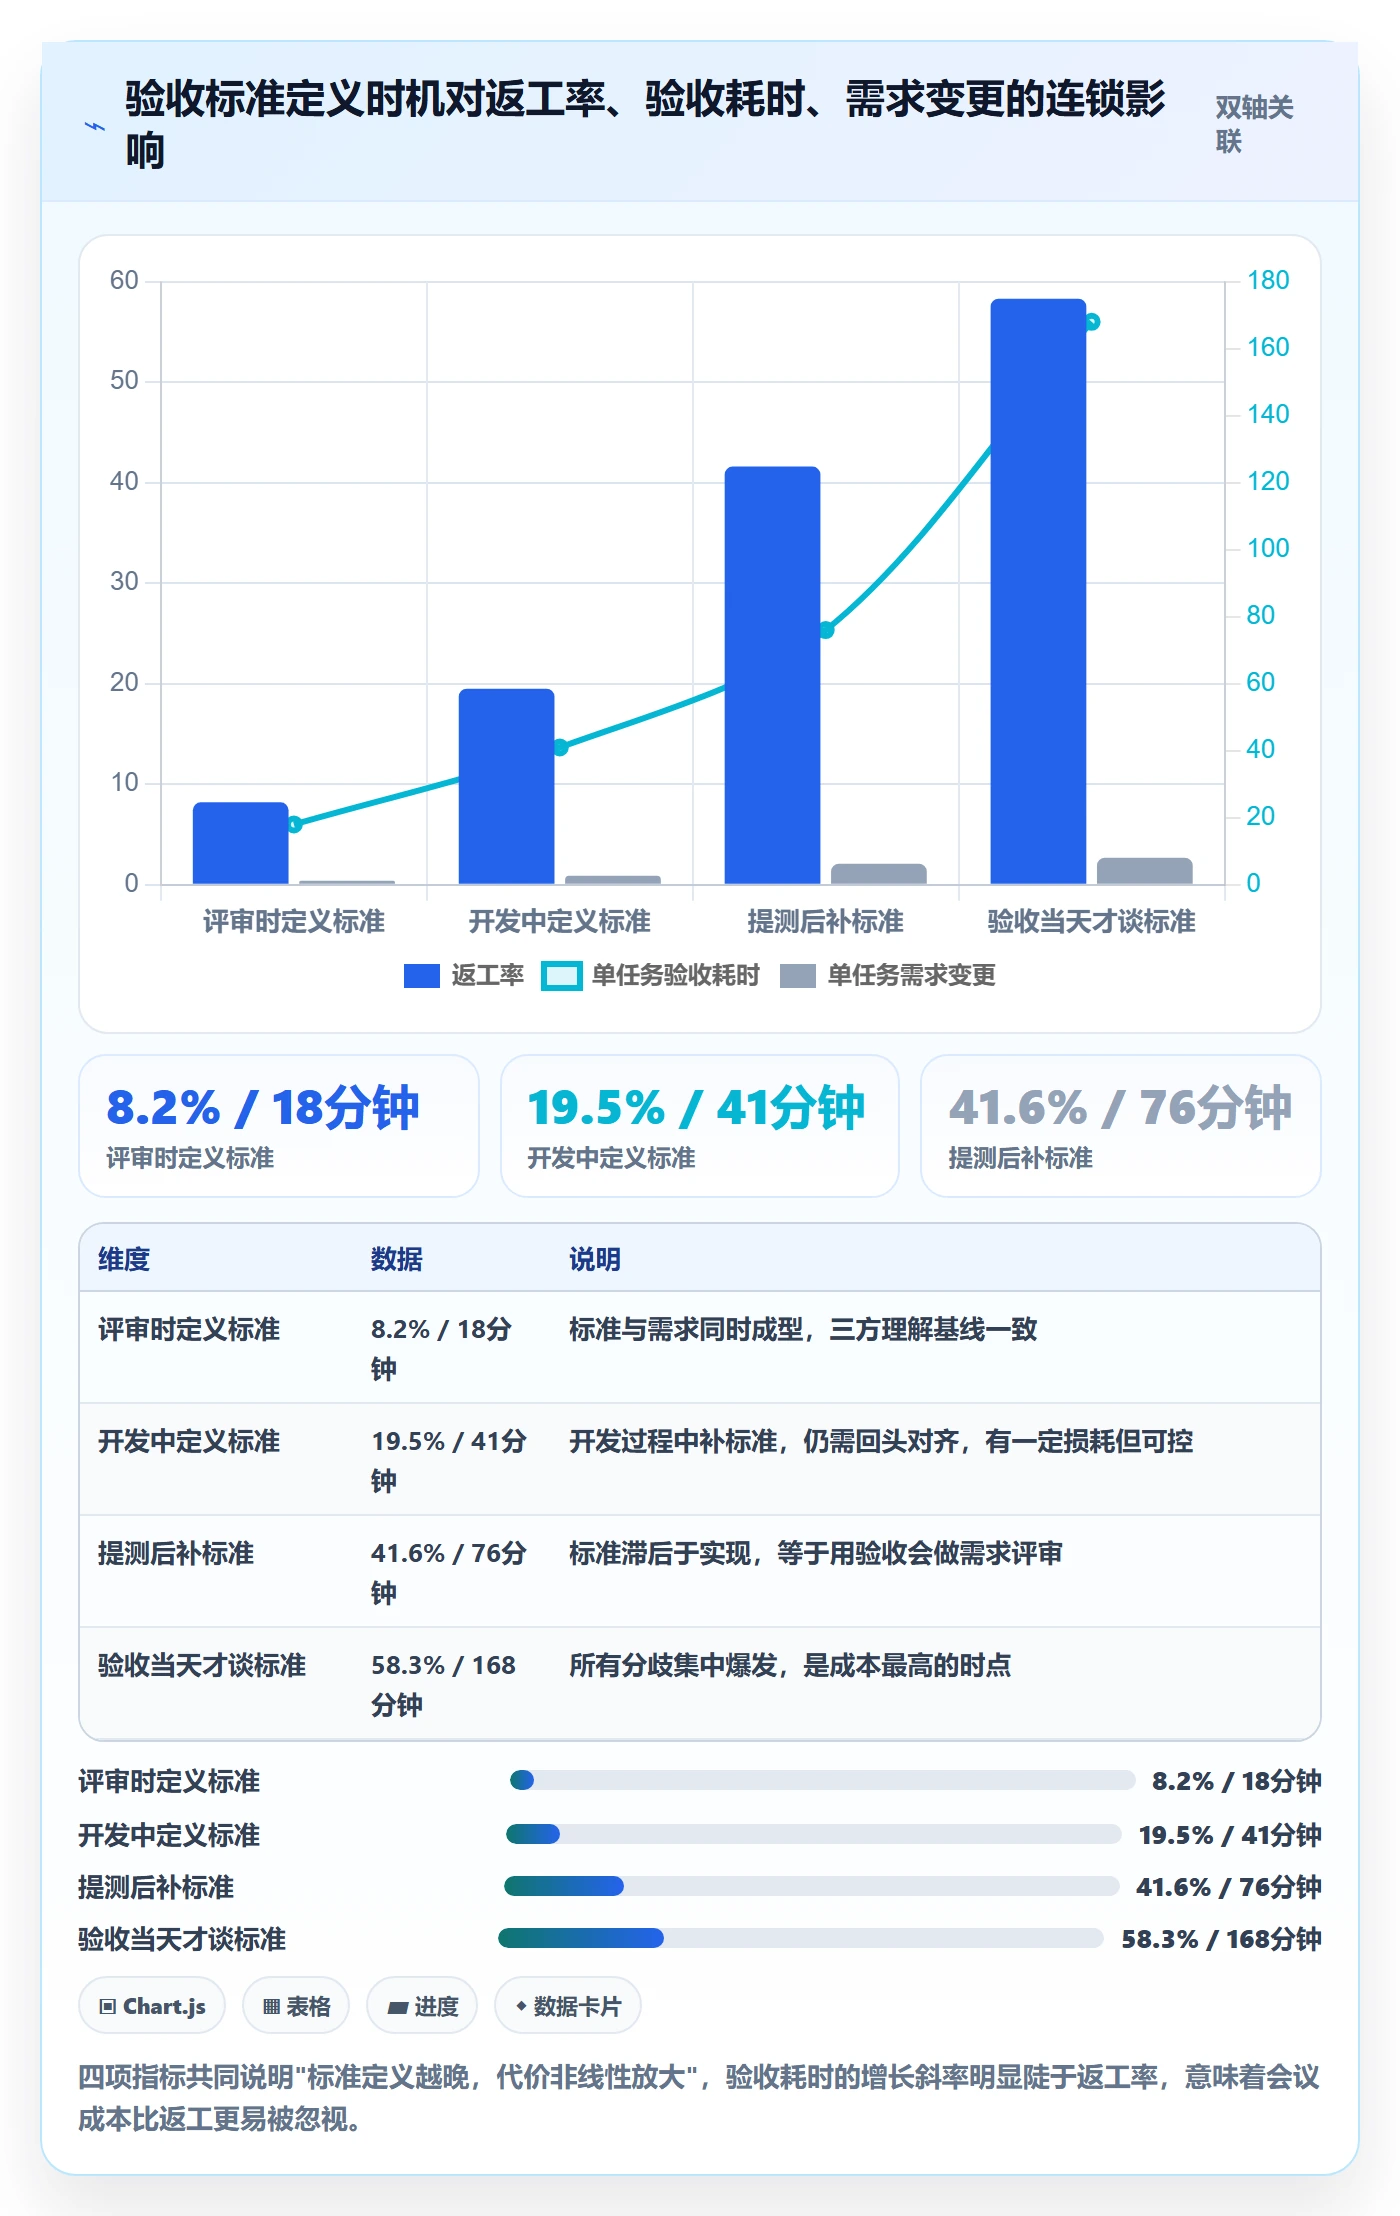Viewport: 1400px width, 2216px height.
Task: Click the gray 需求变更 bar for 提测后补标准
Action: click(879, 874)
